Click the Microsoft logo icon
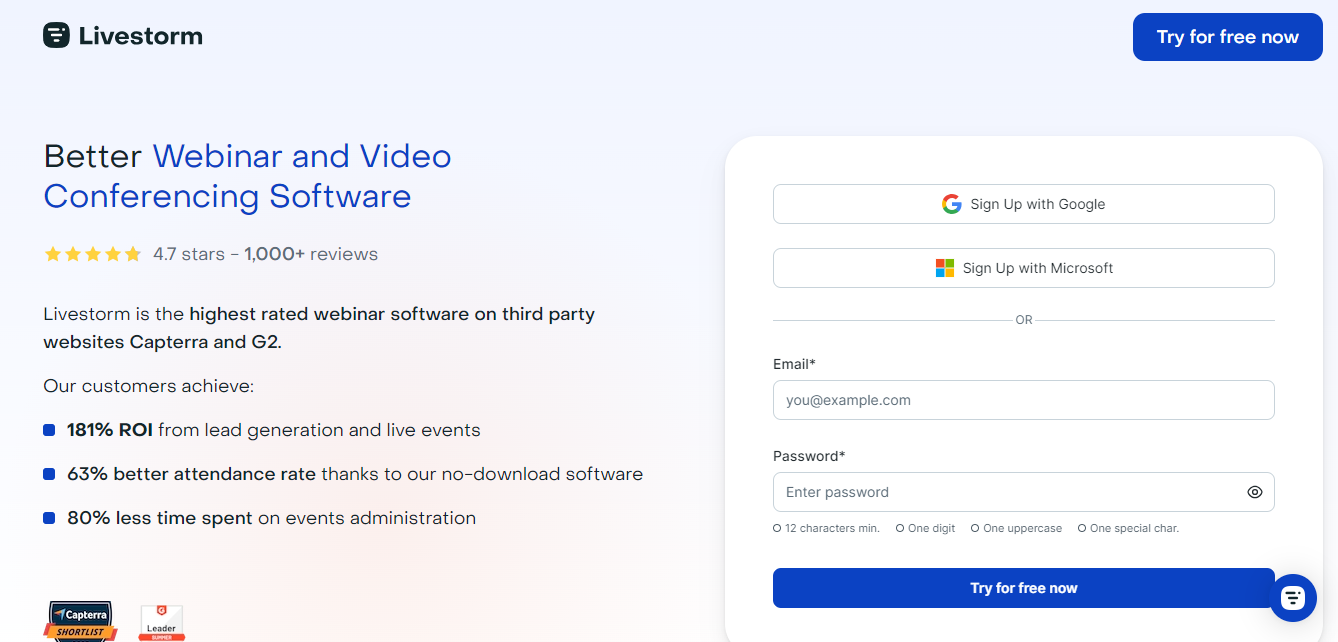Screen dimensions: 1338x642 point(944,268)
